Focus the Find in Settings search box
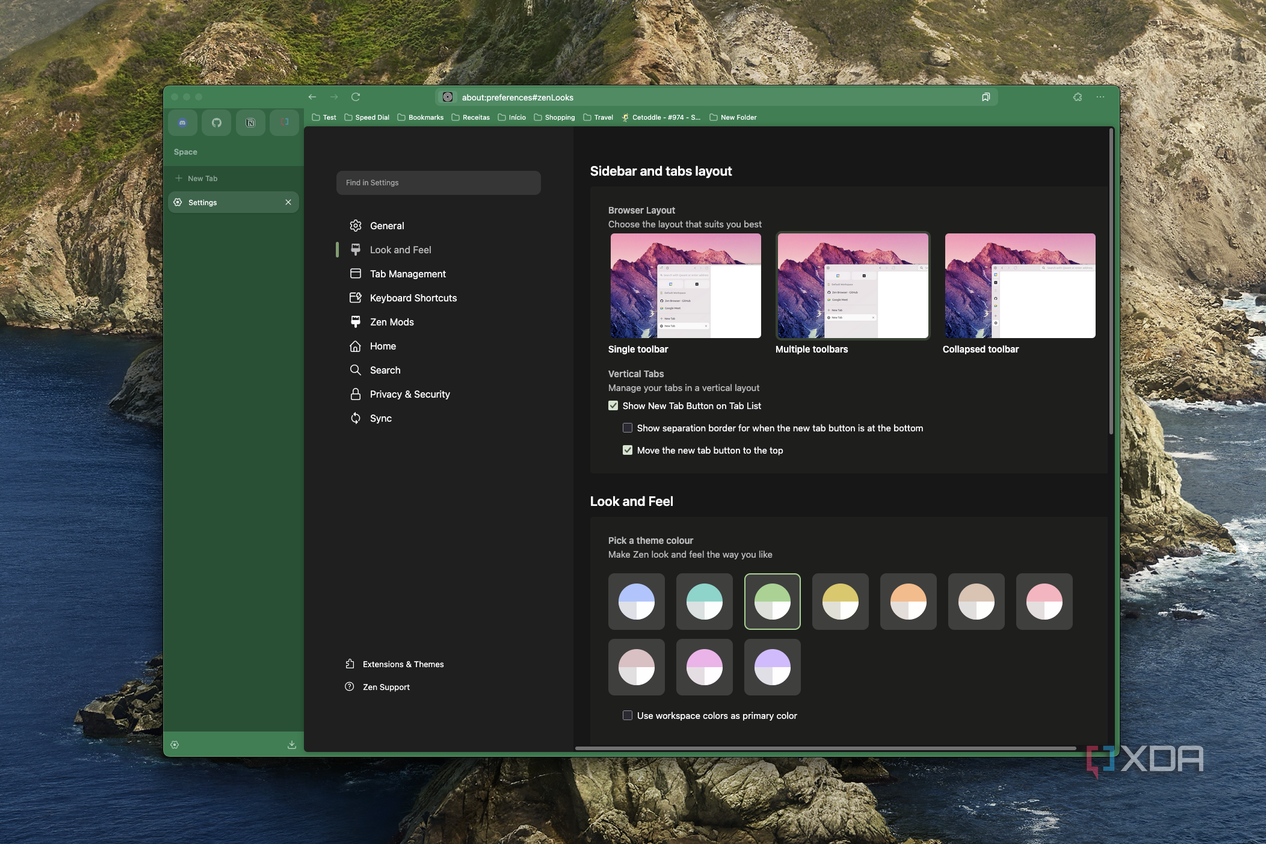Image resolution: width=1266 pixels, height=844 pixels. point(438,183)
